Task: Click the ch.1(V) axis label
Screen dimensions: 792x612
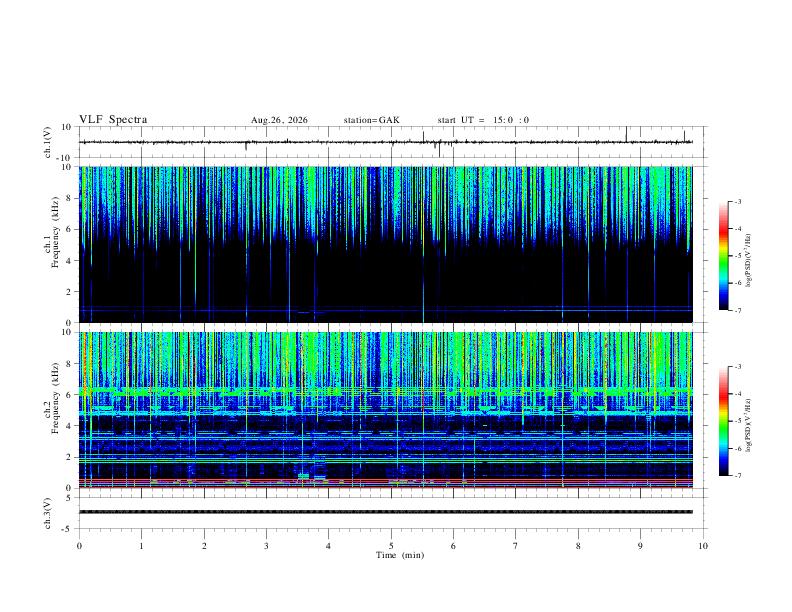Action: 48,142
